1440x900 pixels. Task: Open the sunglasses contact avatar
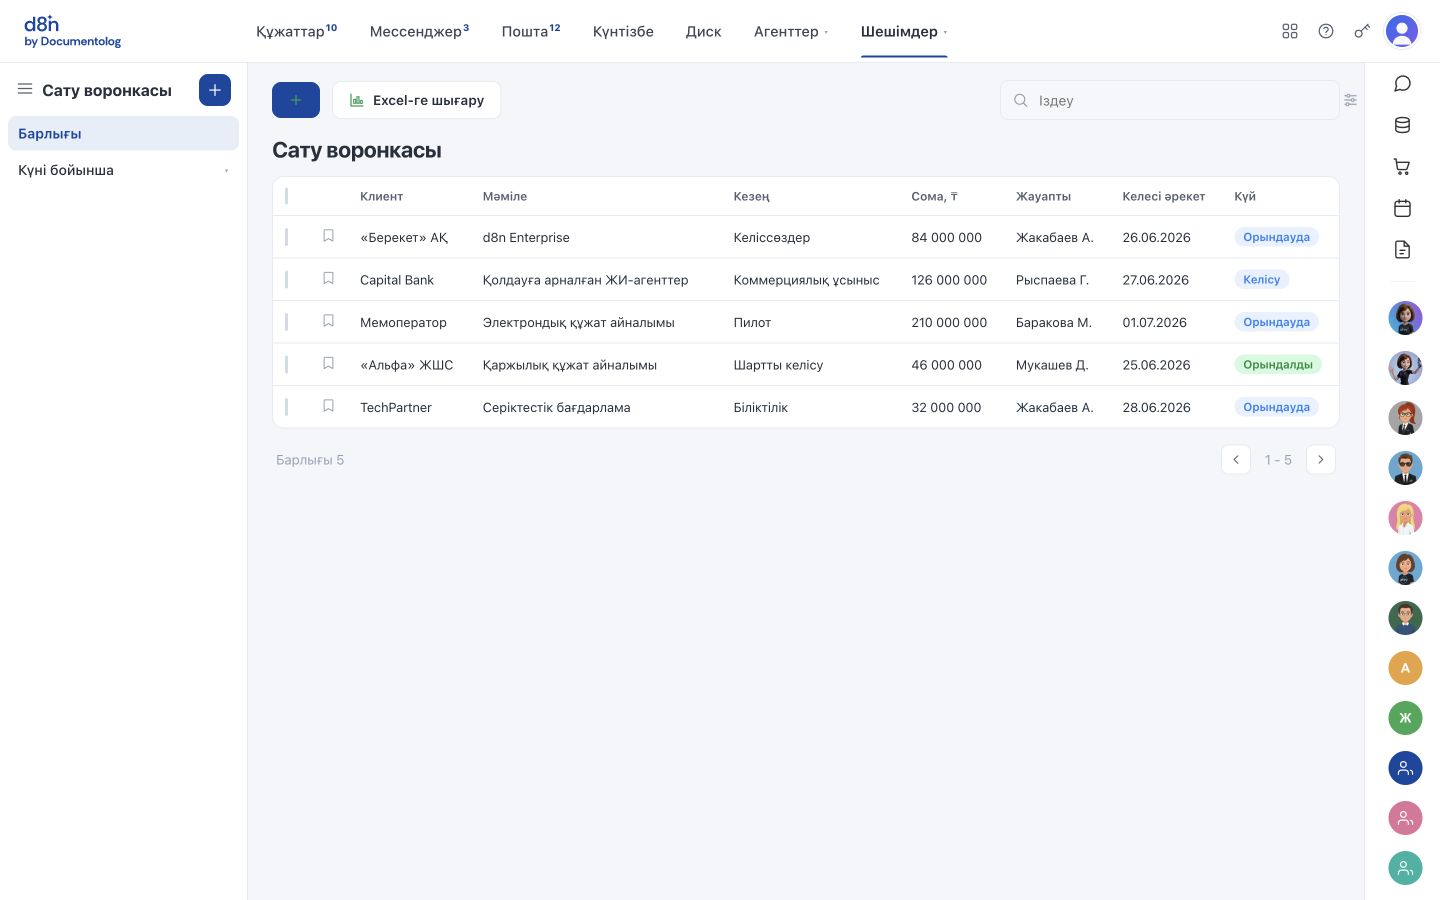click(x=1405, y=468)
